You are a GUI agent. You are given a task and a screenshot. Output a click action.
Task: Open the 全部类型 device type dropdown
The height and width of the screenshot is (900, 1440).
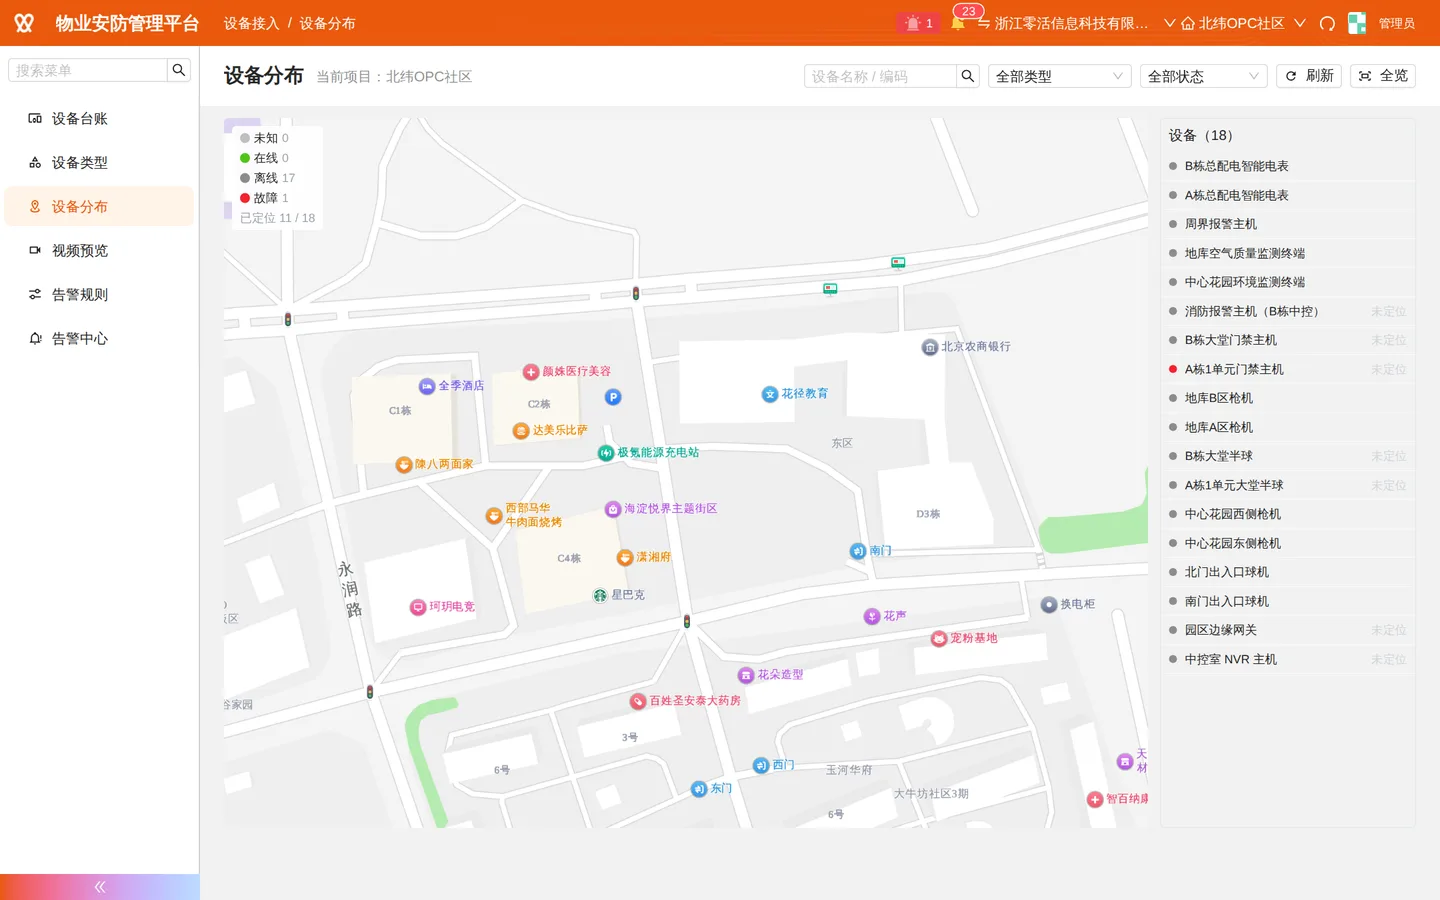coord(1060,76)
